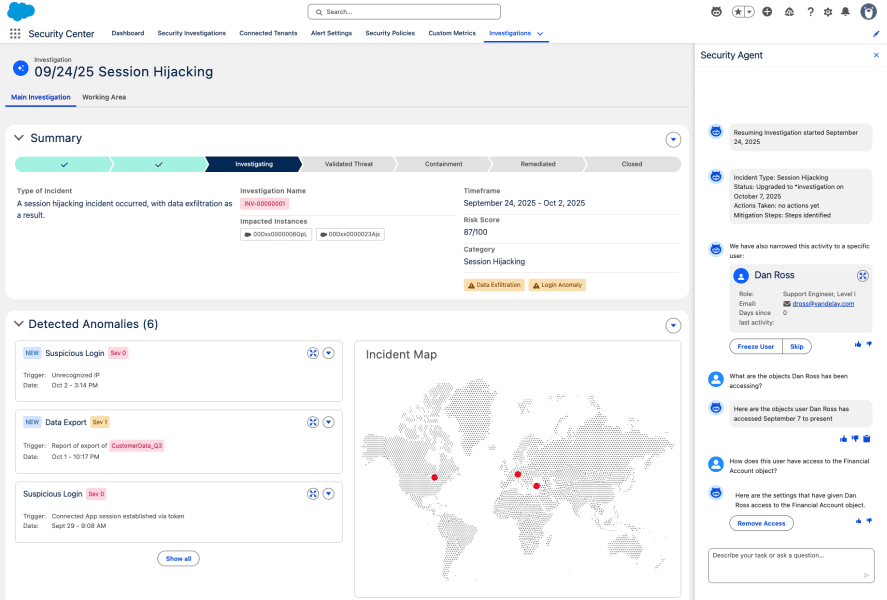Open Salesforce Setup gear icon
The width and height of the screenshot is (887, 600).
point(828,12)
